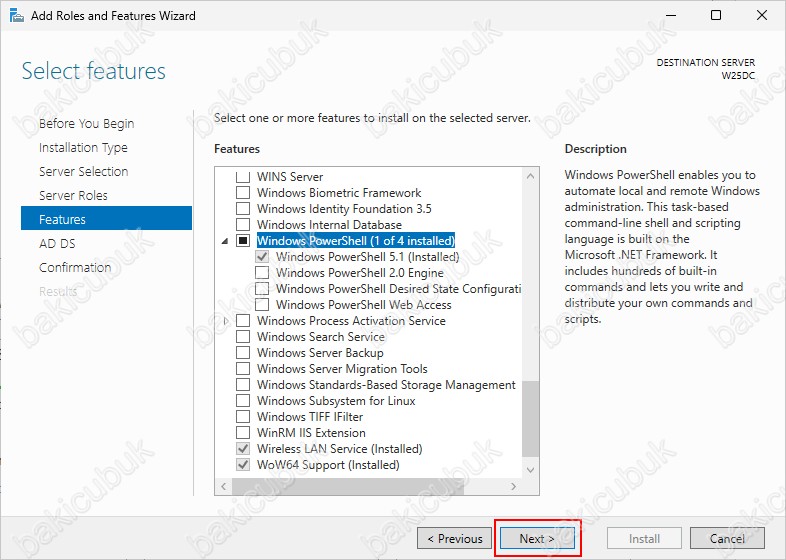Check the PowerShell Desired State Configuration checkbox
This screenshot has width=786, height=560.
pyautogui.click(x=262, y=289)
